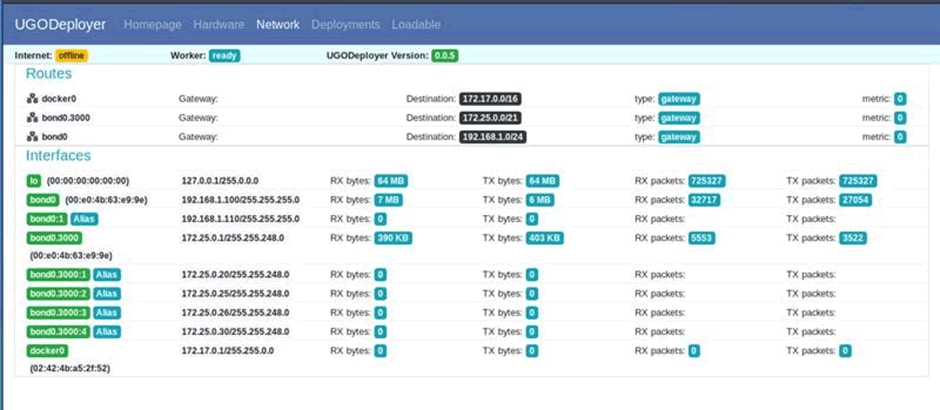Click the gateway type badge for bond0.3000 route
Viewport: 940px width, 410px height.
(679, 118)
